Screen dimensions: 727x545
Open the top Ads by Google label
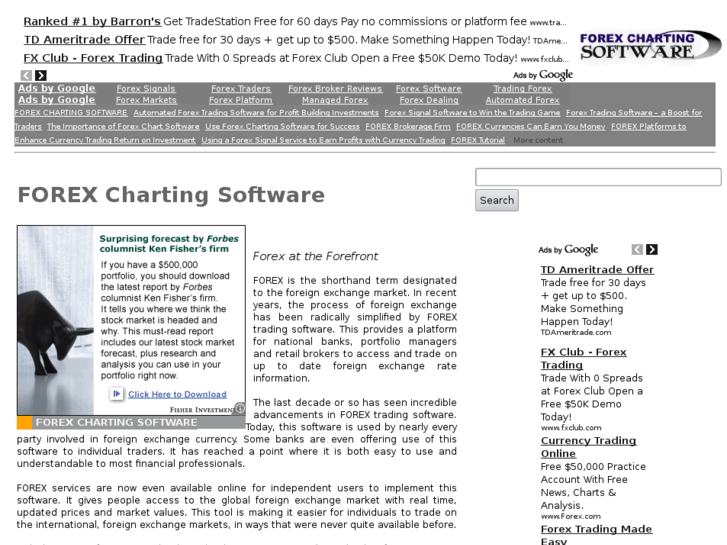543,75
